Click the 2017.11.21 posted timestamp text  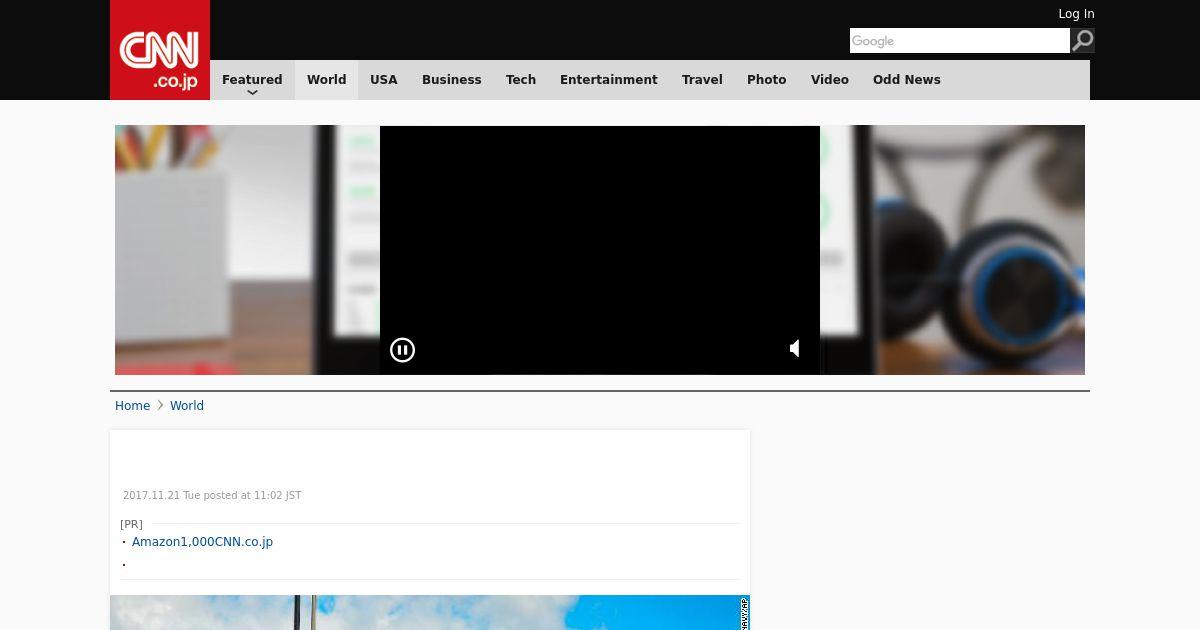pos(212,496)
